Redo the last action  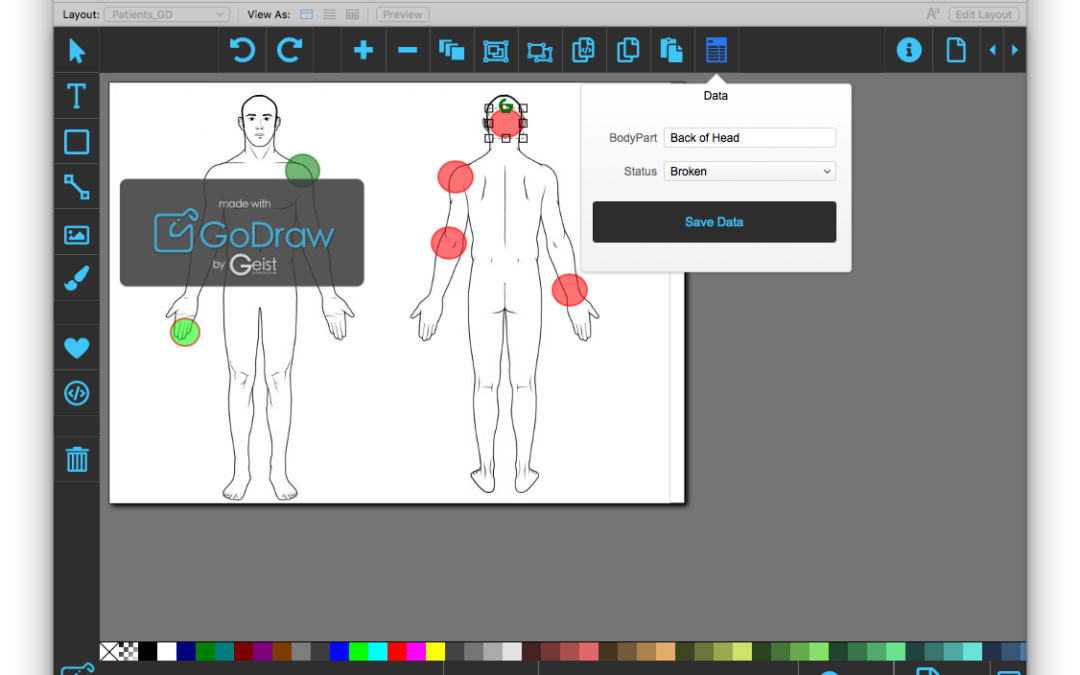tap(289, 50)
